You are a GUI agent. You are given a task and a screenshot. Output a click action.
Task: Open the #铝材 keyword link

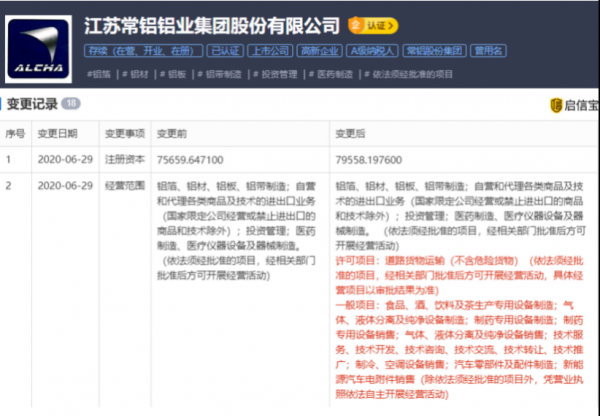(x=135, y=74)
